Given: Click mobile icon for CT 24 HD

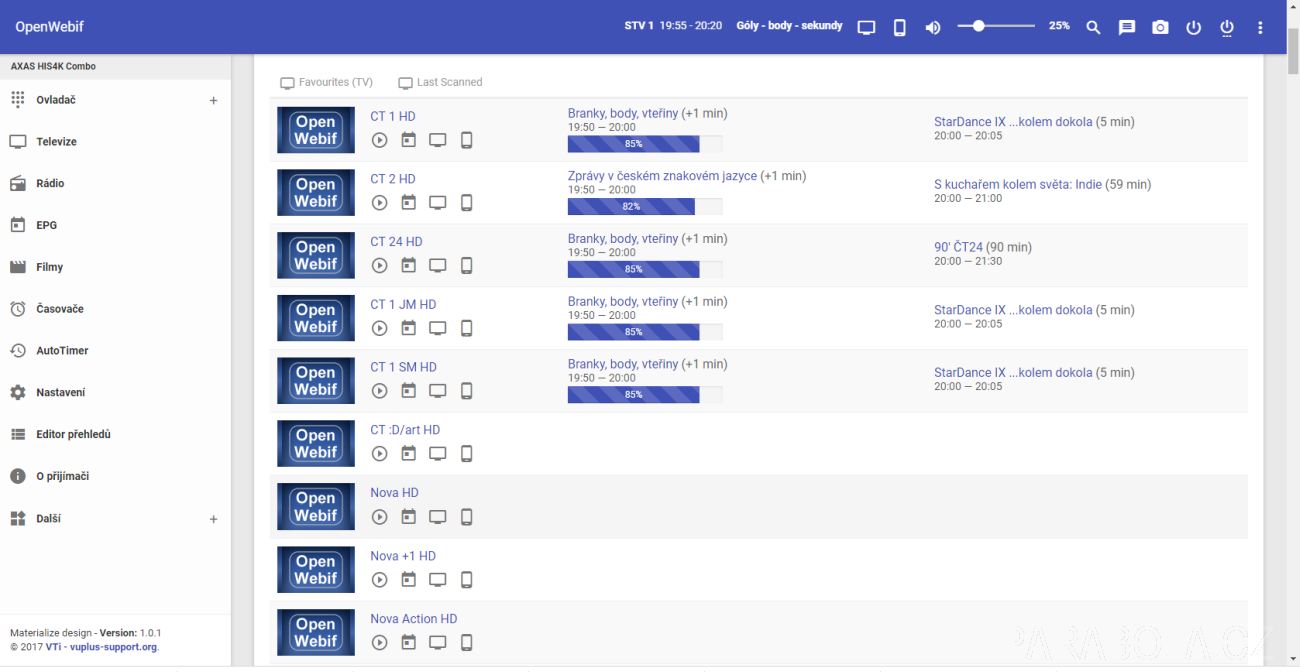Looking at the screenshot, I should [x=466, y=265].
